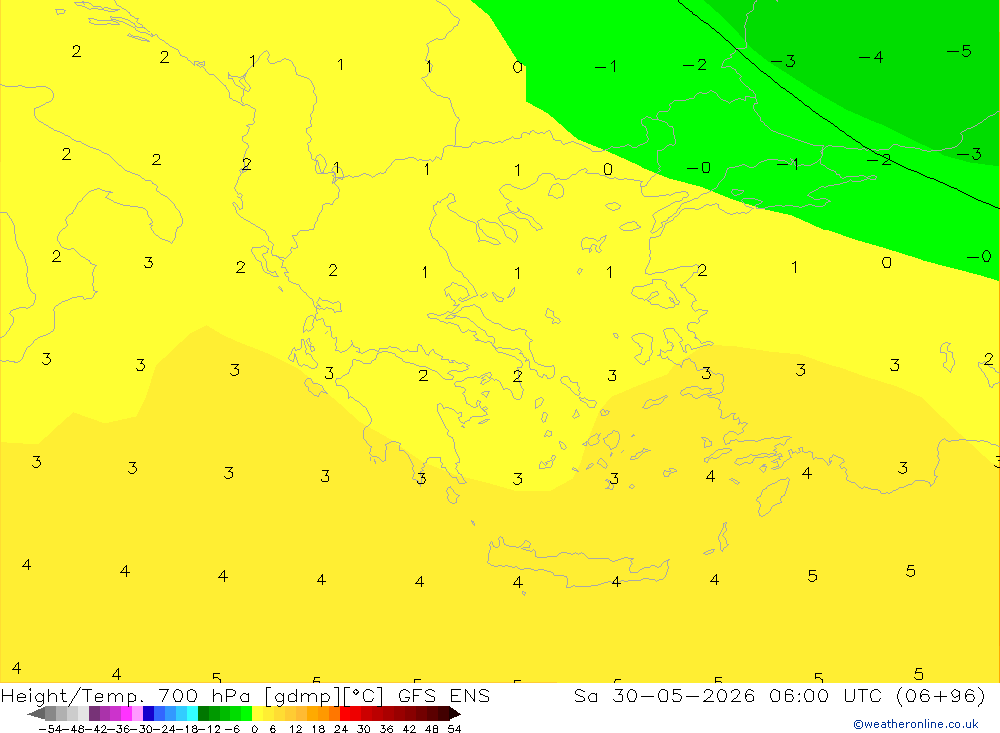
Task: Click the legend label "54"
Action: 454,729
